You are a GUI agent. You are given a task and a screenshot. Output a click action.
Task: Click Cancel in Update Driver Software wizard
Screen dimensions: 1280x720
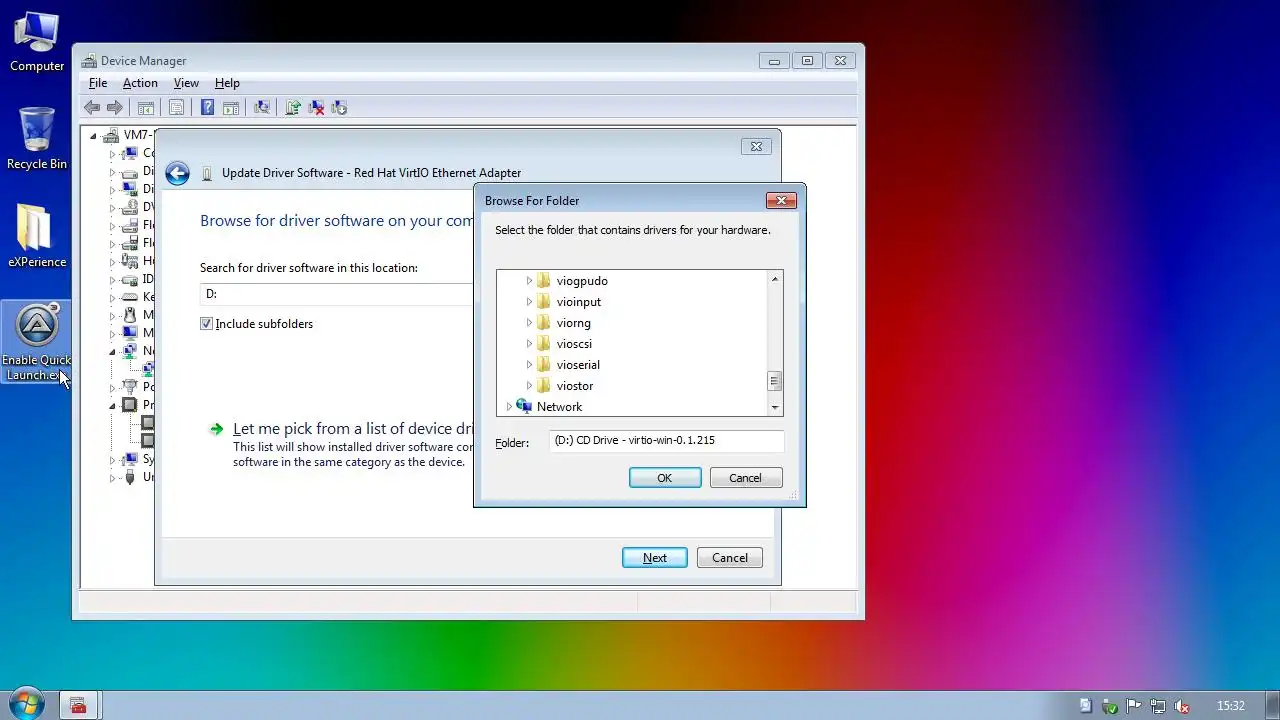pyautogui.click(x=730, y=558)
